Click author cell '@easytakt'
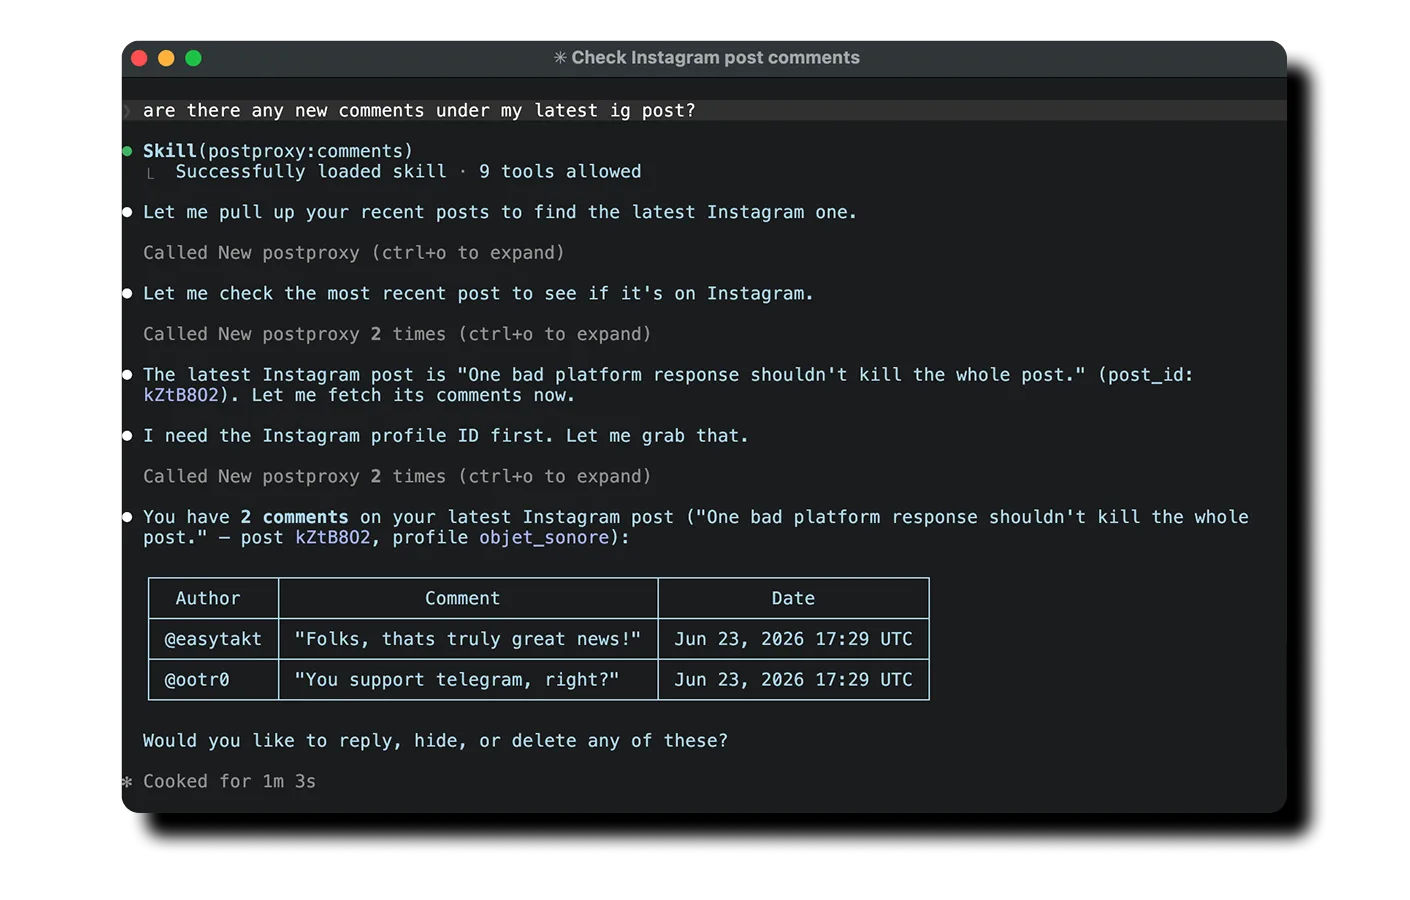 [213, 639]
